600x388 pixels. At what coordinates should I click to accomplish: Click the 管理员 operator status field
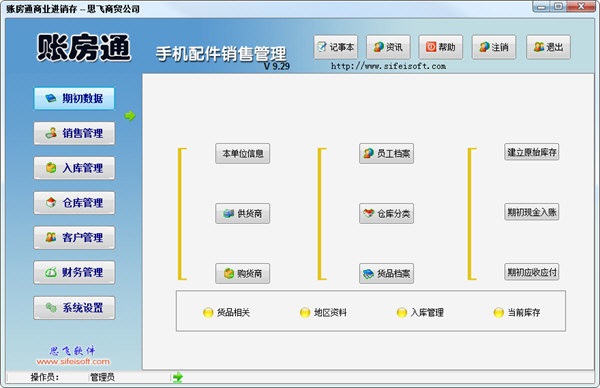(x=102, y=377)
